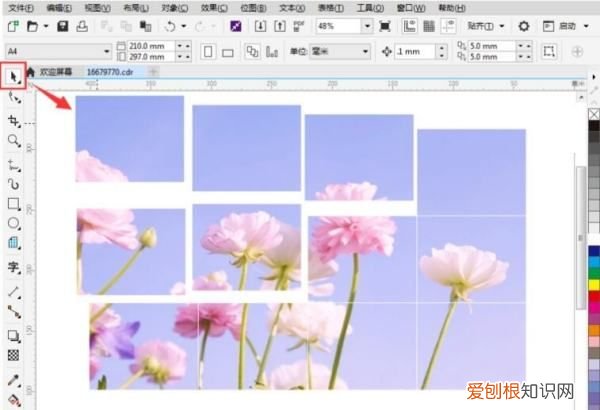Image resolution: width=600 pixels, height=410 pixels.
Task: Set page to Landscape orientation
Action: tap(228, 52)
